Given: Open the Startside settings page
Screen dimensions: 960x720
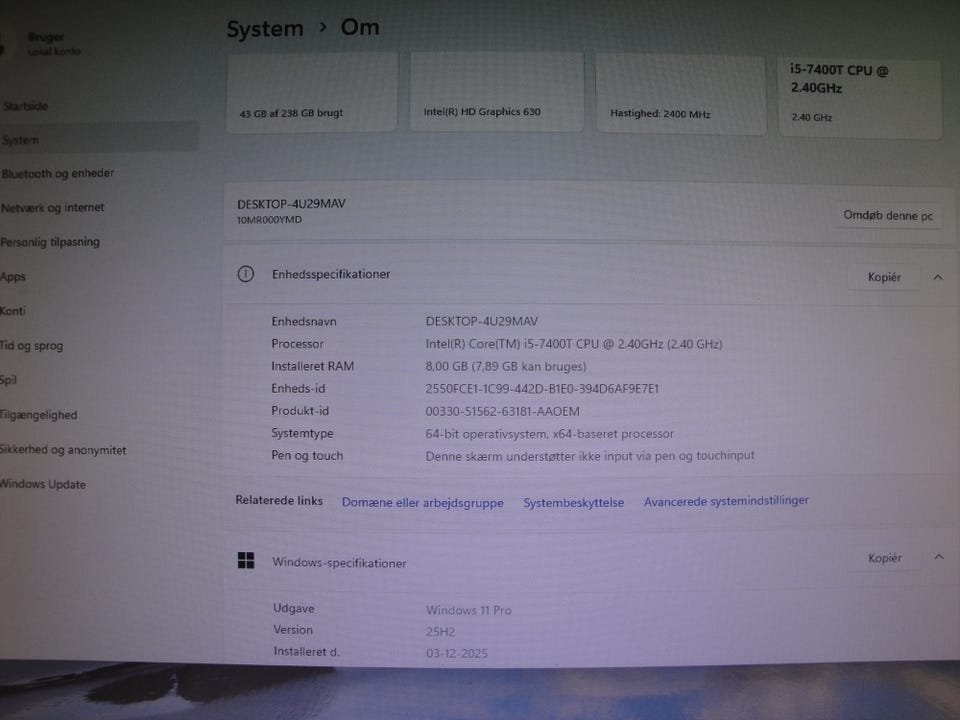Looking at the screenshot, I should [x=25, y=106].
